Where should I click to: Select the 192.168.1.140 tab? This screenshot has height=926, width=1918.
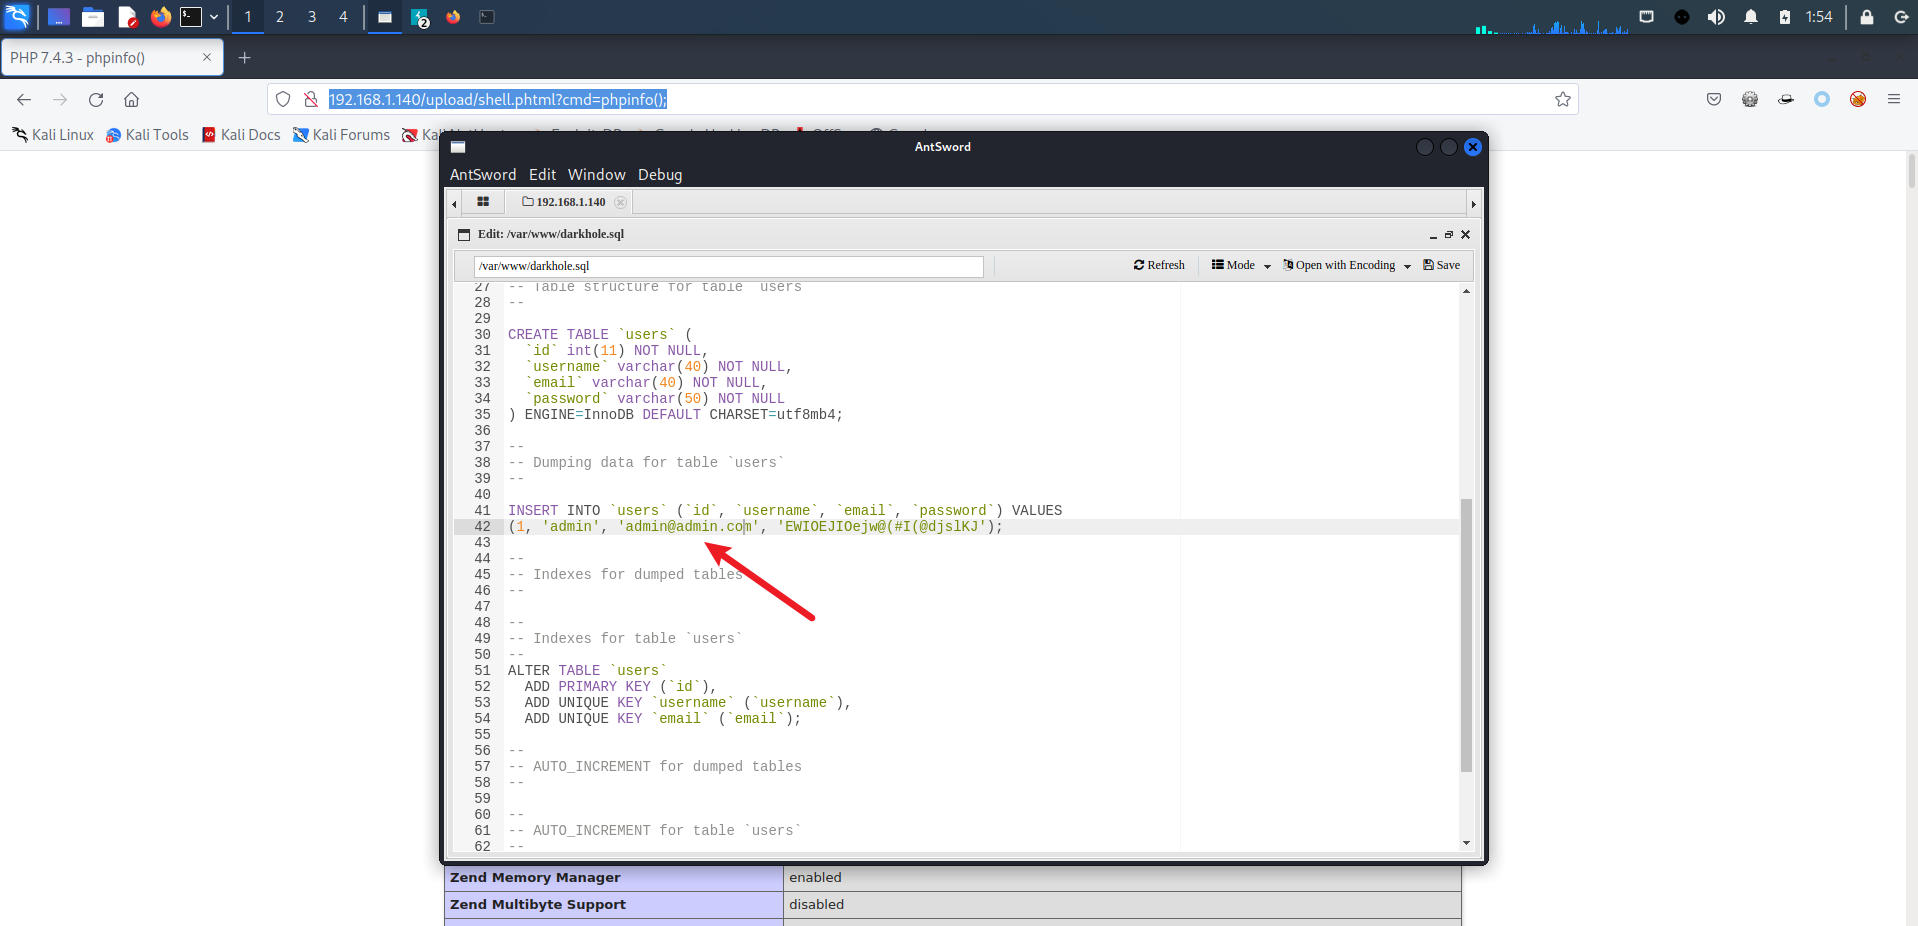pyautogui.click(x=564, y=202)
